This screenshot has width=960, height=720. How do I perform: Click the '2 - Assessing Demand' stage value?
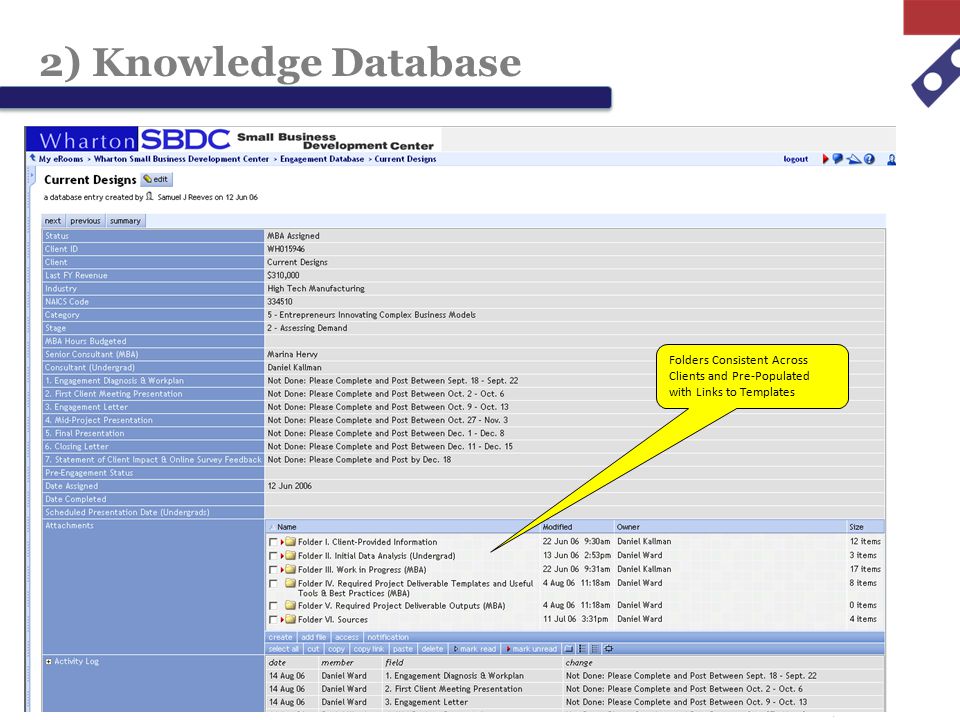[x=307, y=328]
